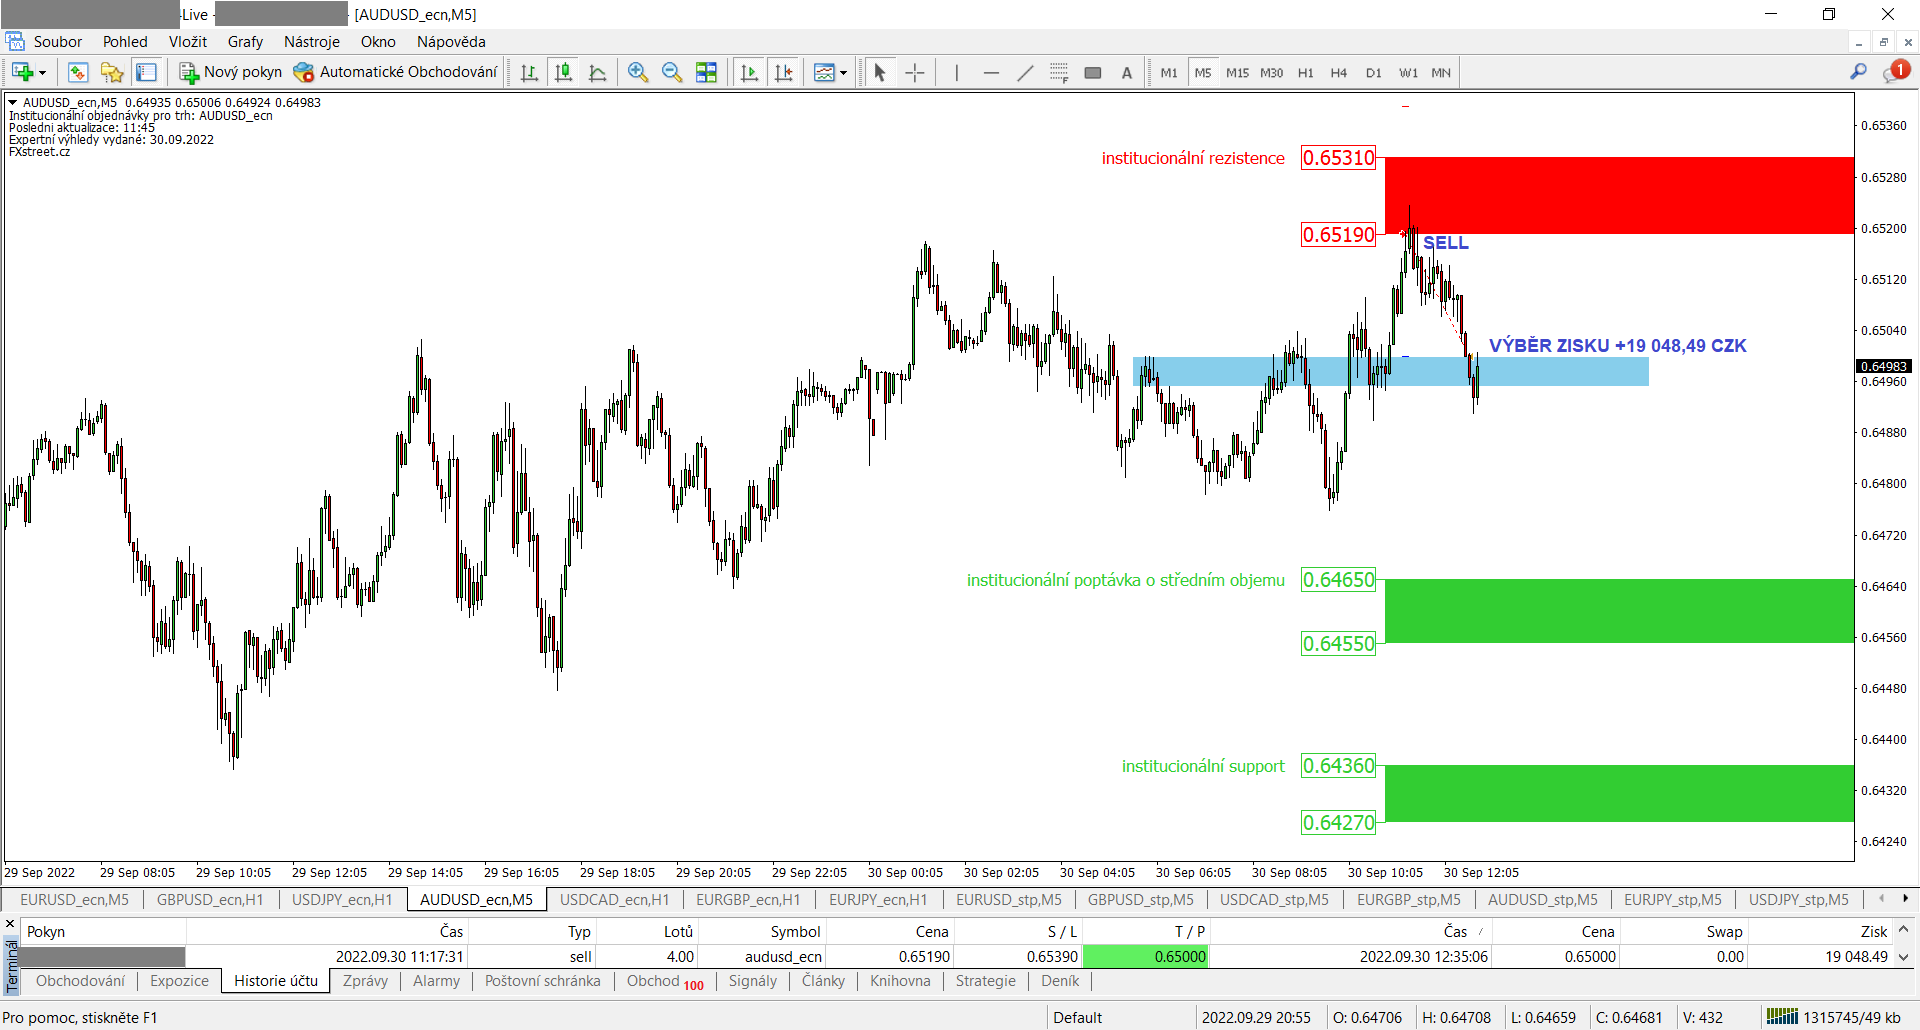Switch to EURUSD_ecn,M5 chart tab
1920x1030 pixels.
pos(74,899)
